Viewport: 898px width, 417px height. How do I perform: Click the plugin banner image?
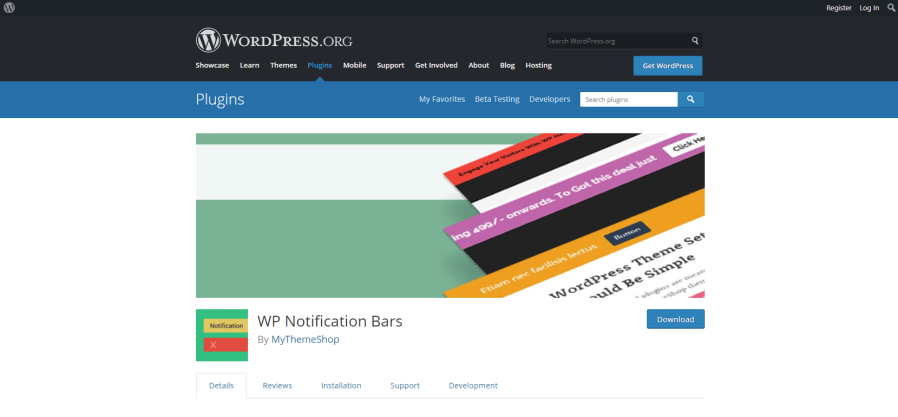coord(450,215)
